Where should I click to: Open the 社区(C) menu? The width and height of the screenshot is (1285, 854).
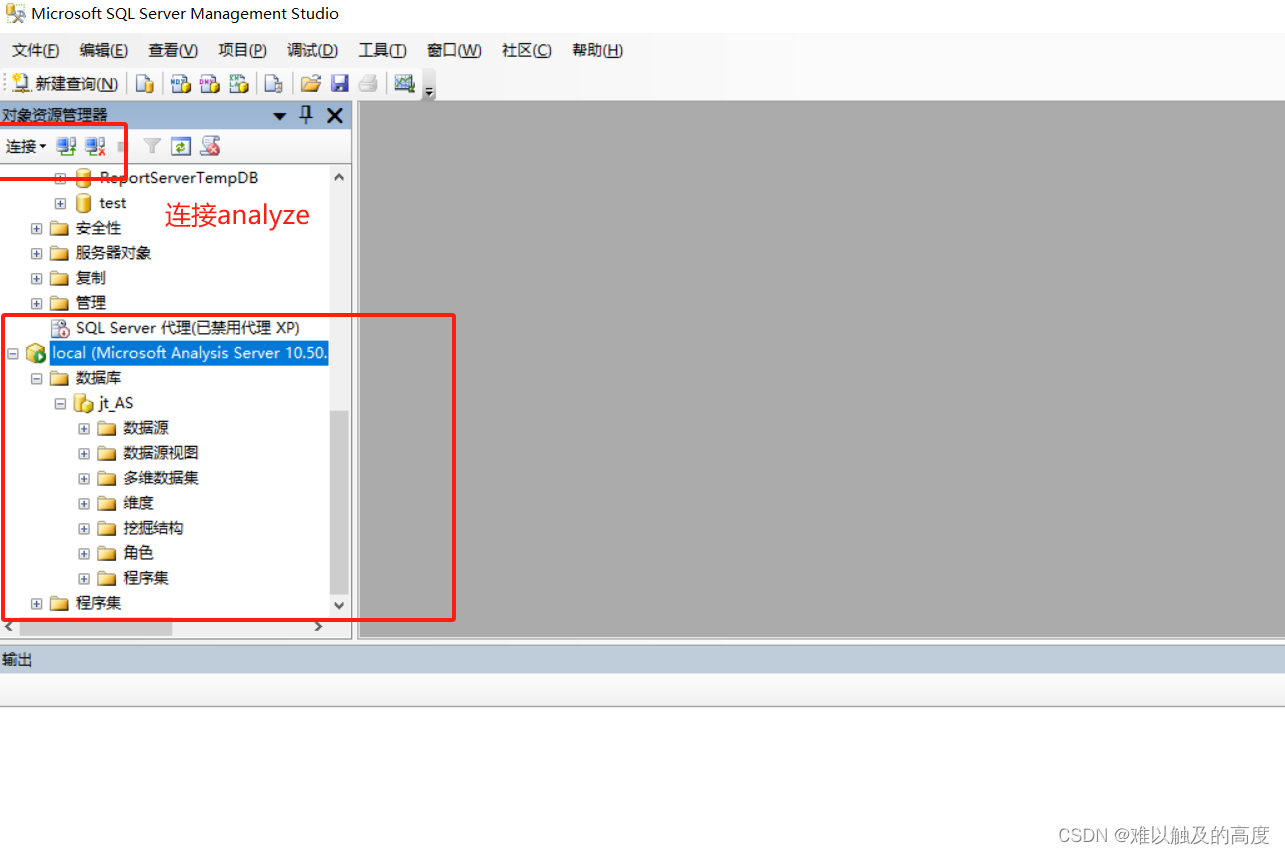pyautogui.click(x=526, y=50)
